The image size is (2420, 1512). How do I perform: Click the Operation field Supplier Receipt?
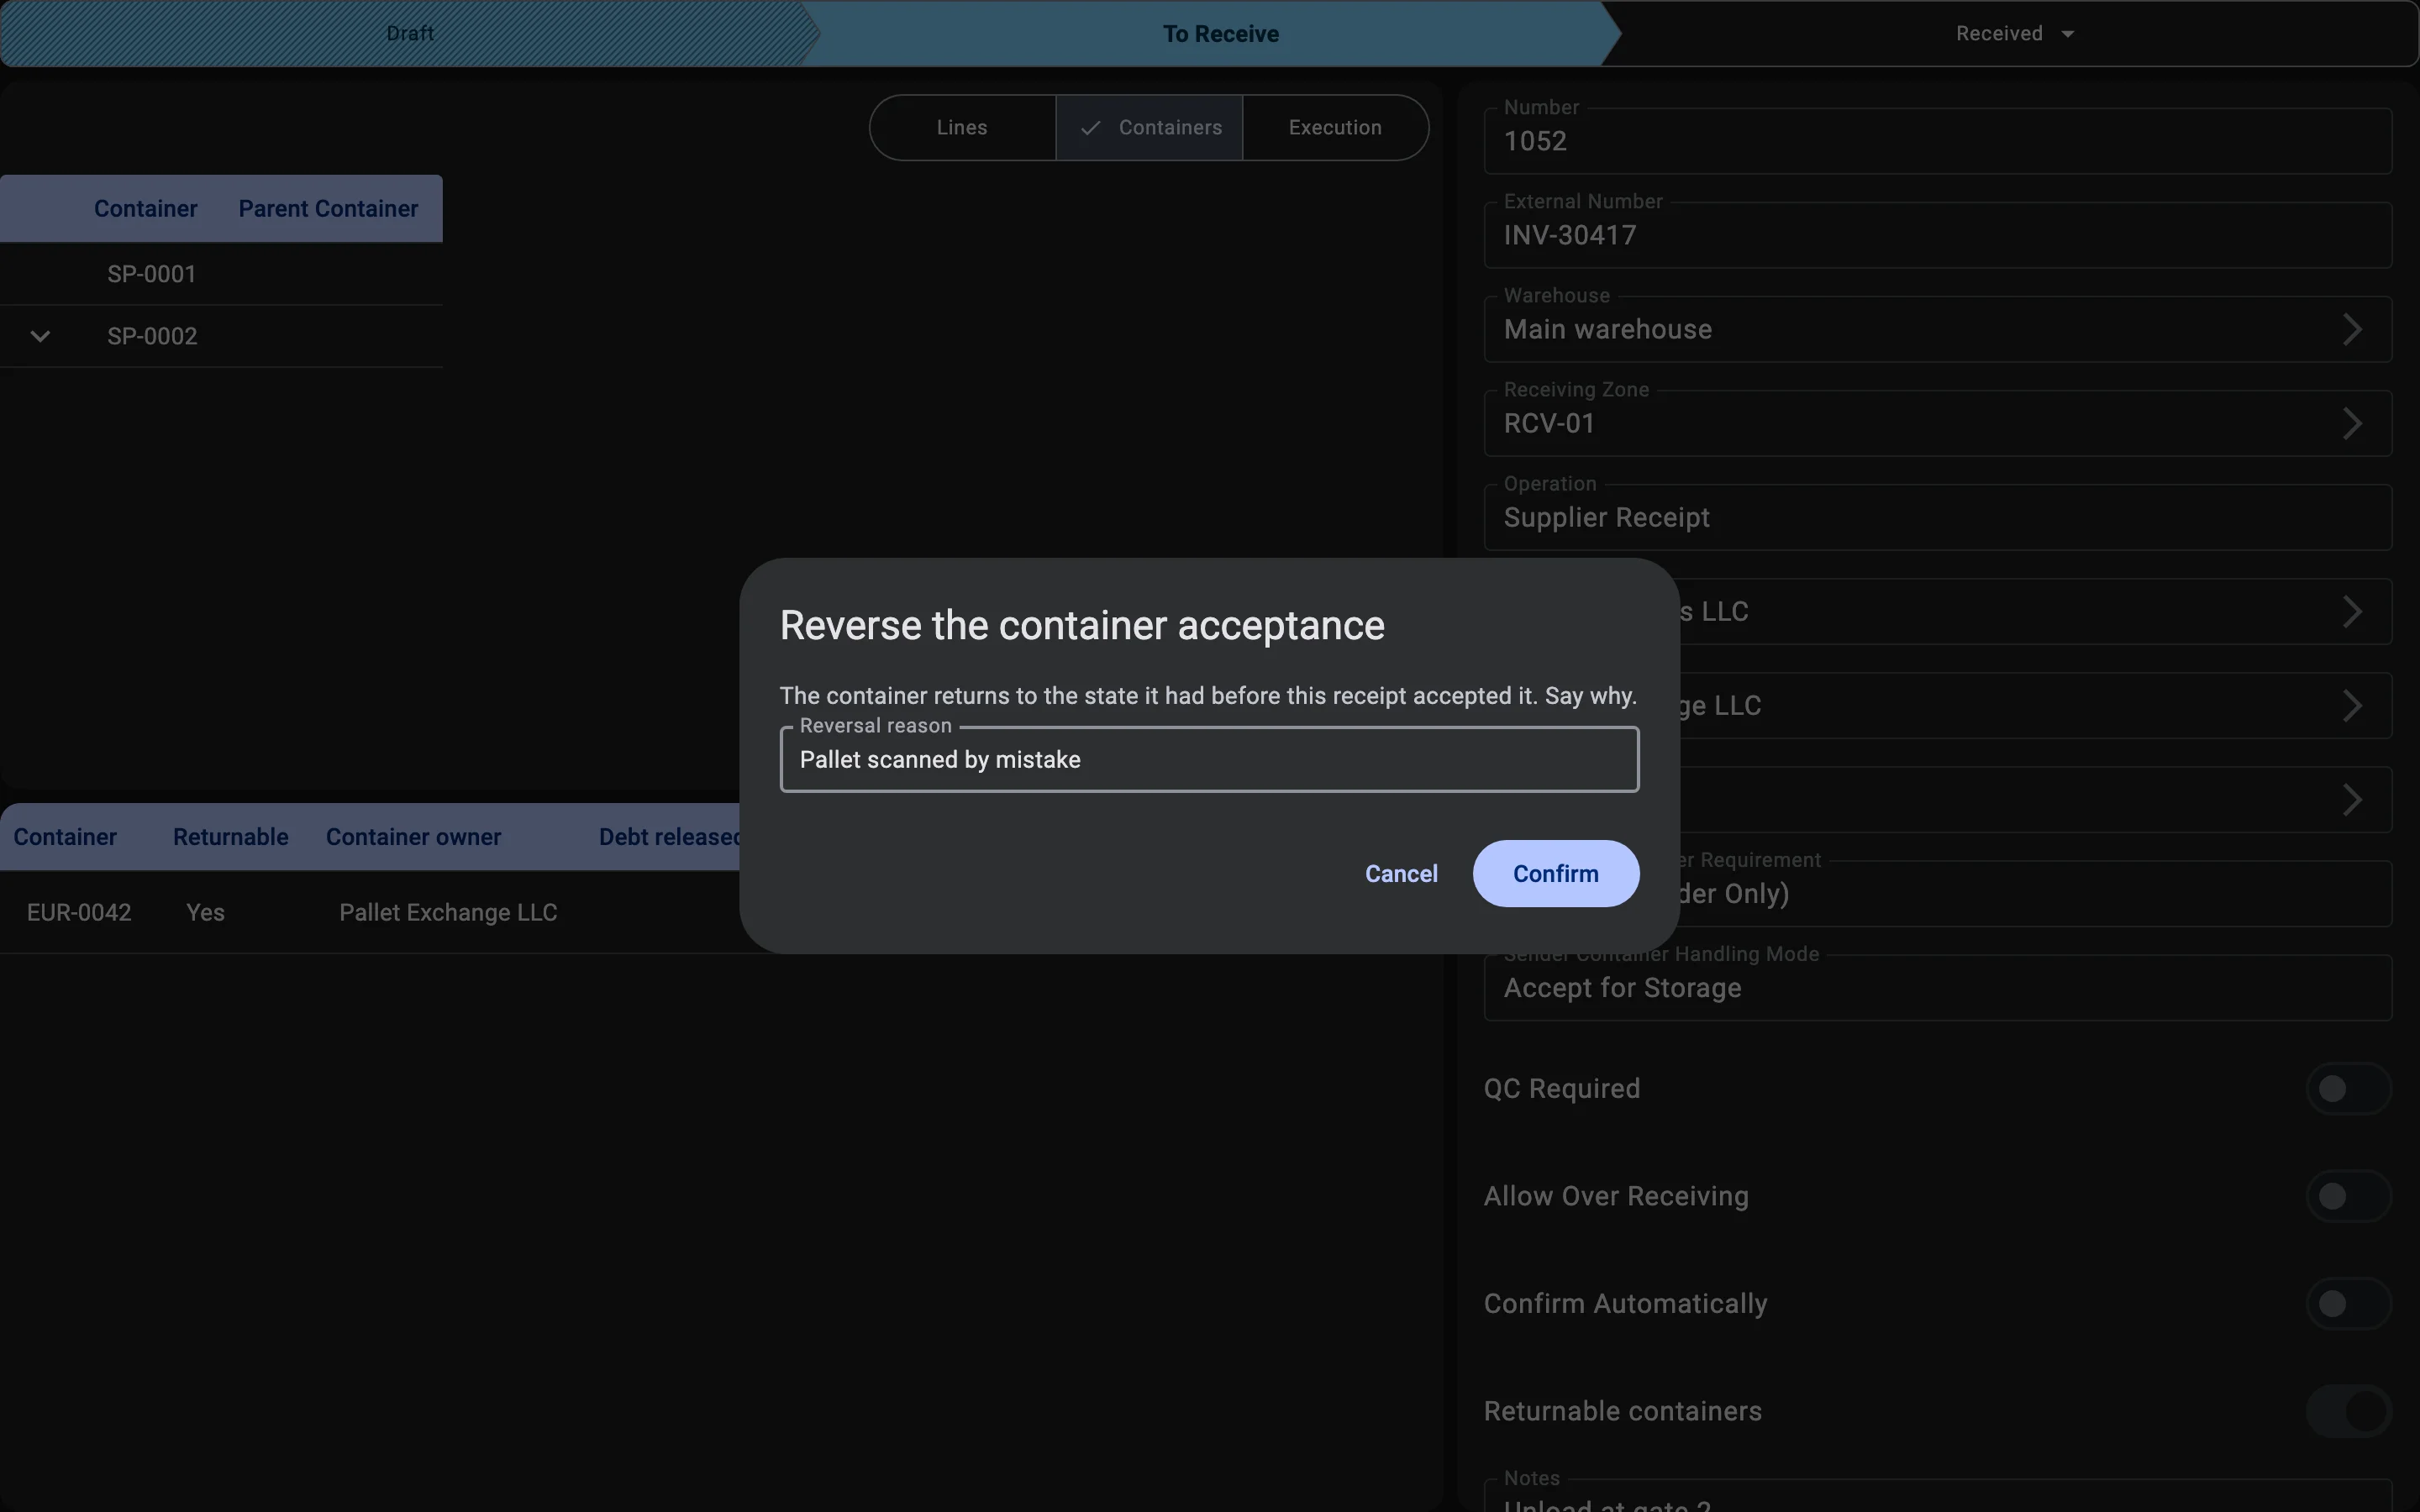pos(1937,517)
